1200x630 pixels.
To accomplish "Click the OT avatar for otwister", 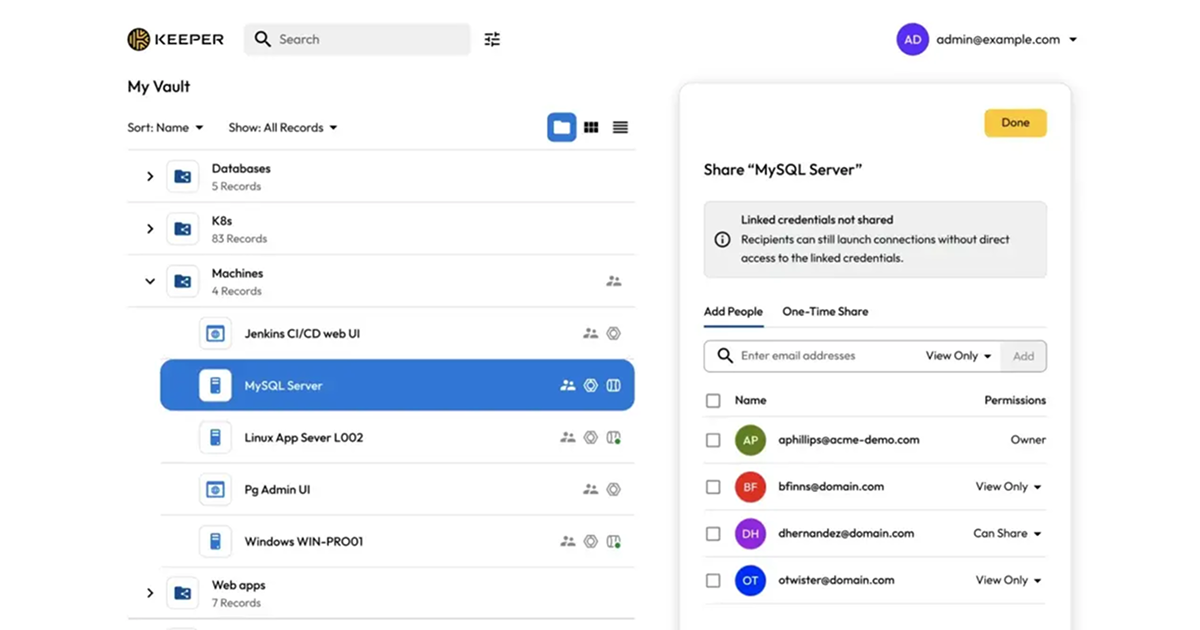I will pos(750,580).
